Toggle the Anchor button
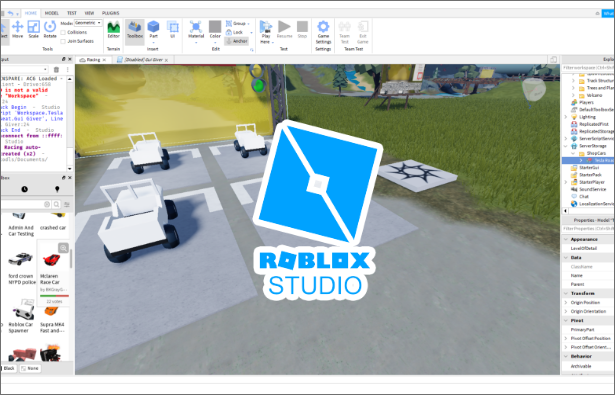 click(x=237, y=41)
